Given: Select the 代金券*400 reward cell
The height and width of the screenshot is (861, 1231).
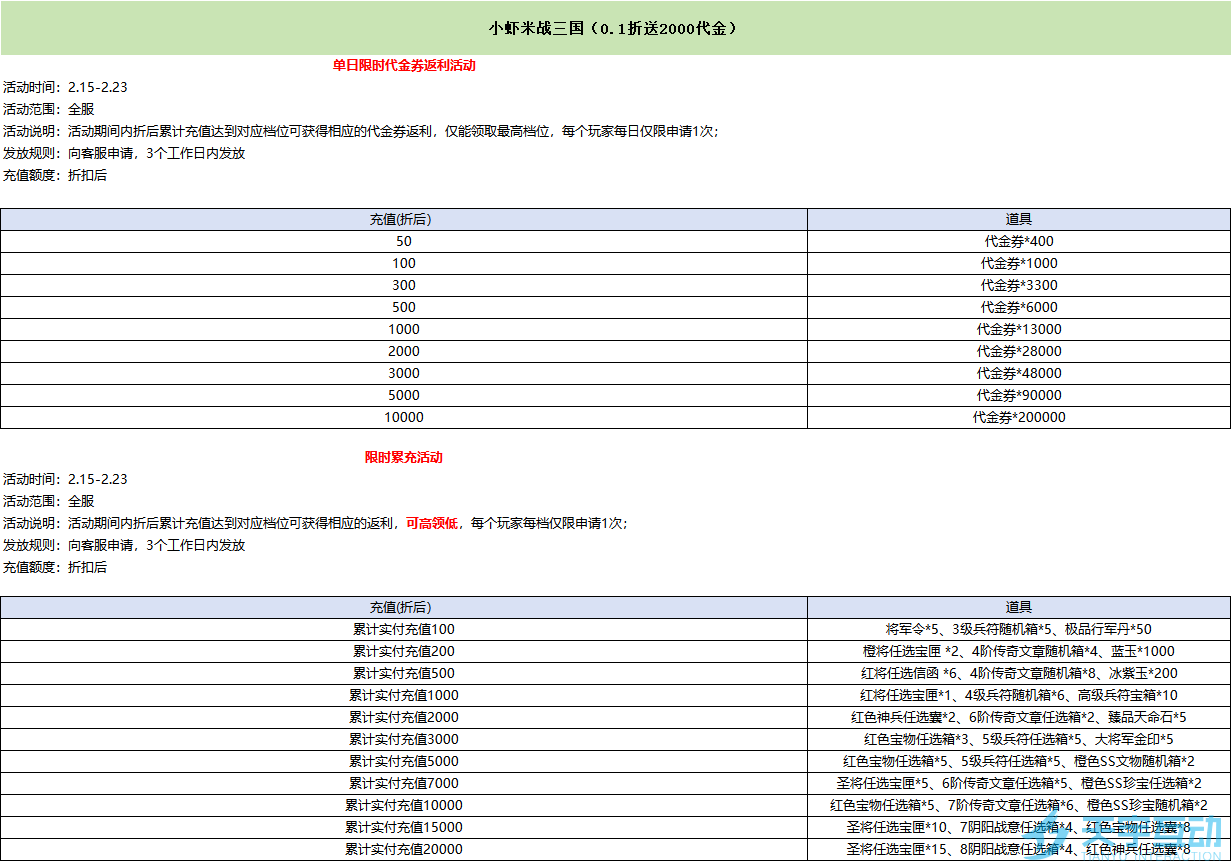Looking at the screenshot, I should coord(1018,241).
